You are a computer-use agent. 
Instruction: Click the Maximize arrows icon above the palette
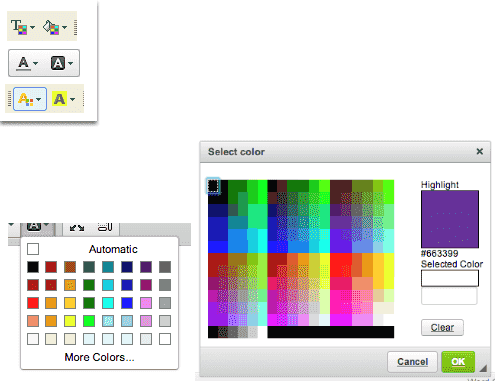coord(77,228)
